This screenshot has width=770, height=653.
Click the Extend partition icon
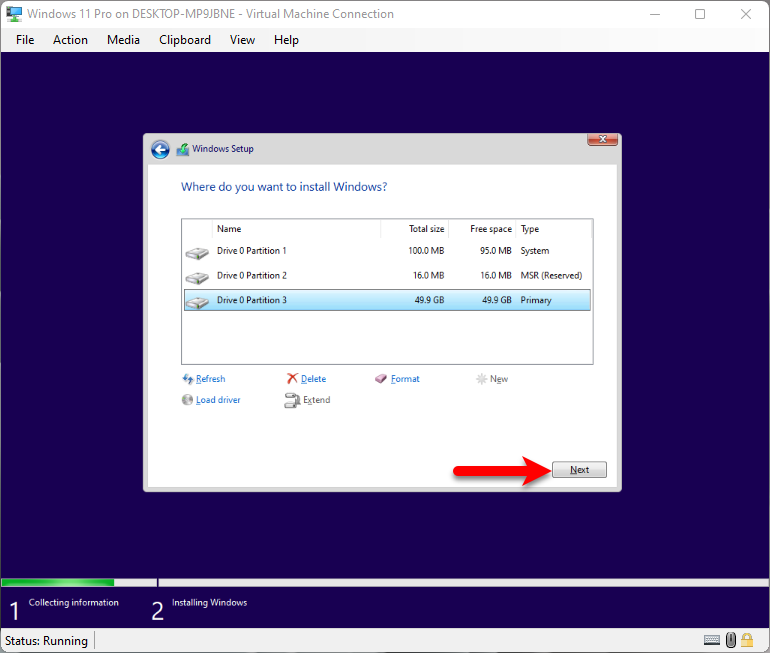[x=292, y=400]
